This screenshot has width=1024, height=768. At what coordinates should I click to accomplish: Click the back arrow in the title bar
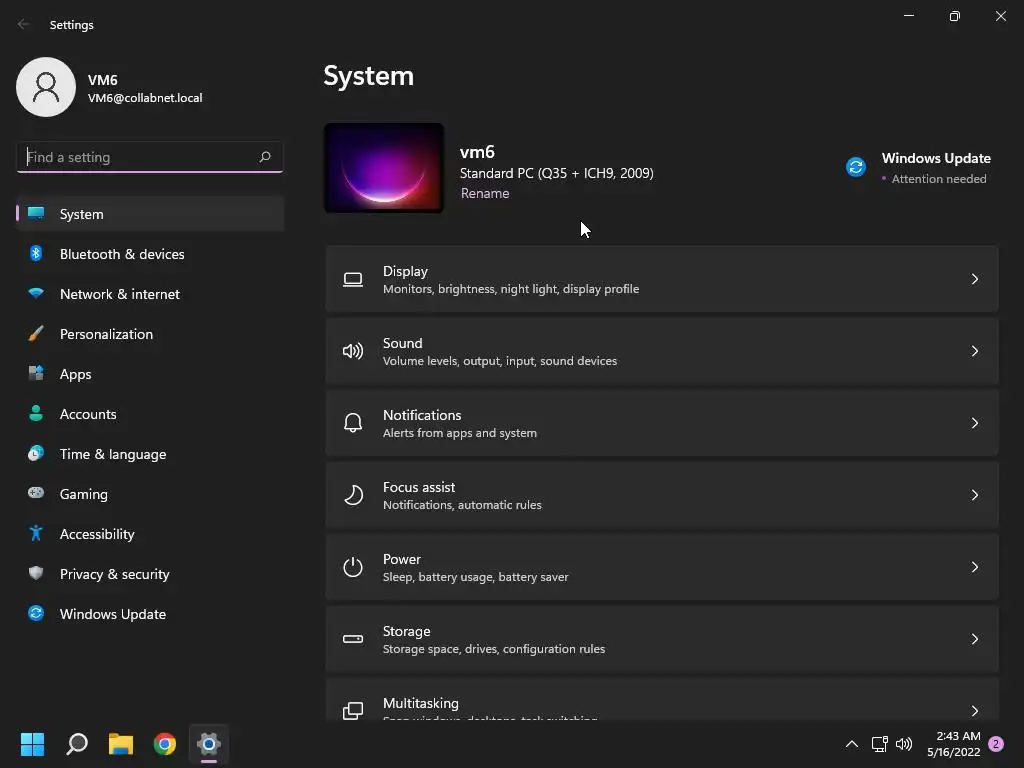click(24, 24)
